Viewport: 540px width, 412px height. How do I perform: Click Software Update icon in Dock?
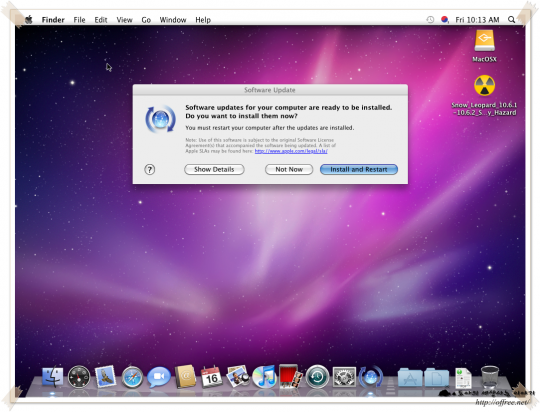[370, 377]
